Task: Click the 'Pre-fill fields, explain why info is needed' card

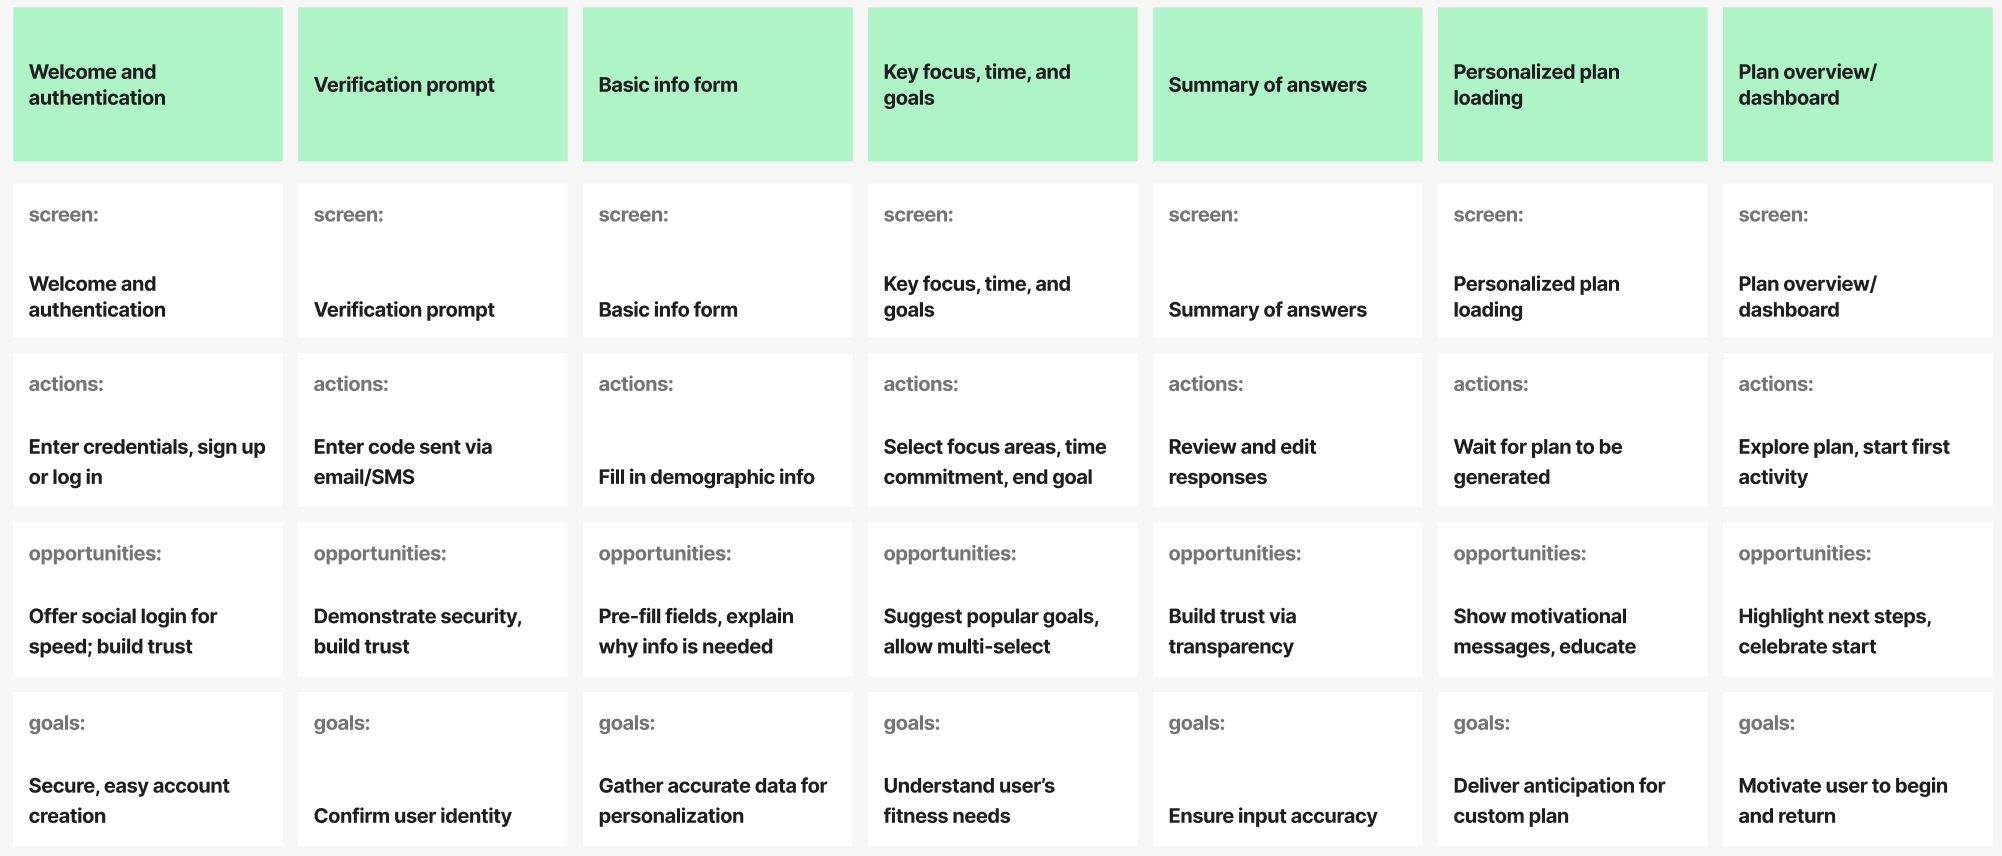Action: [717, 600]
